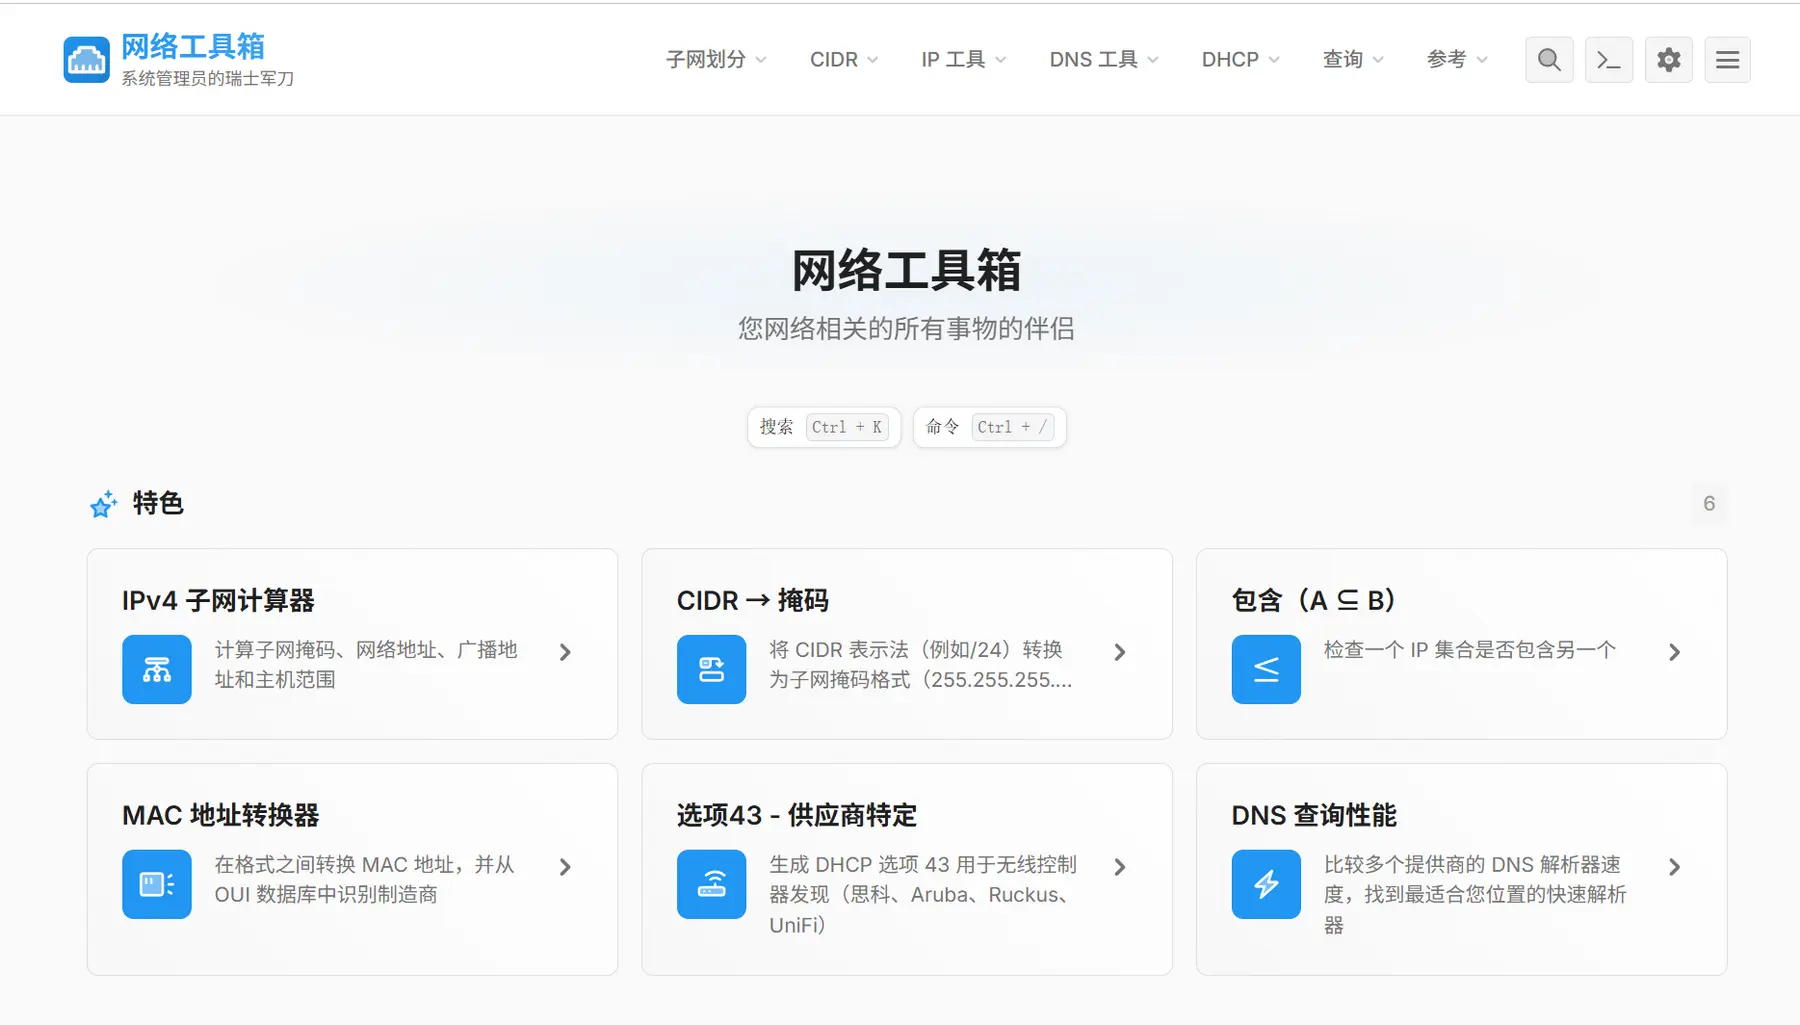Open settings via the gear icon

point(1669,60)
